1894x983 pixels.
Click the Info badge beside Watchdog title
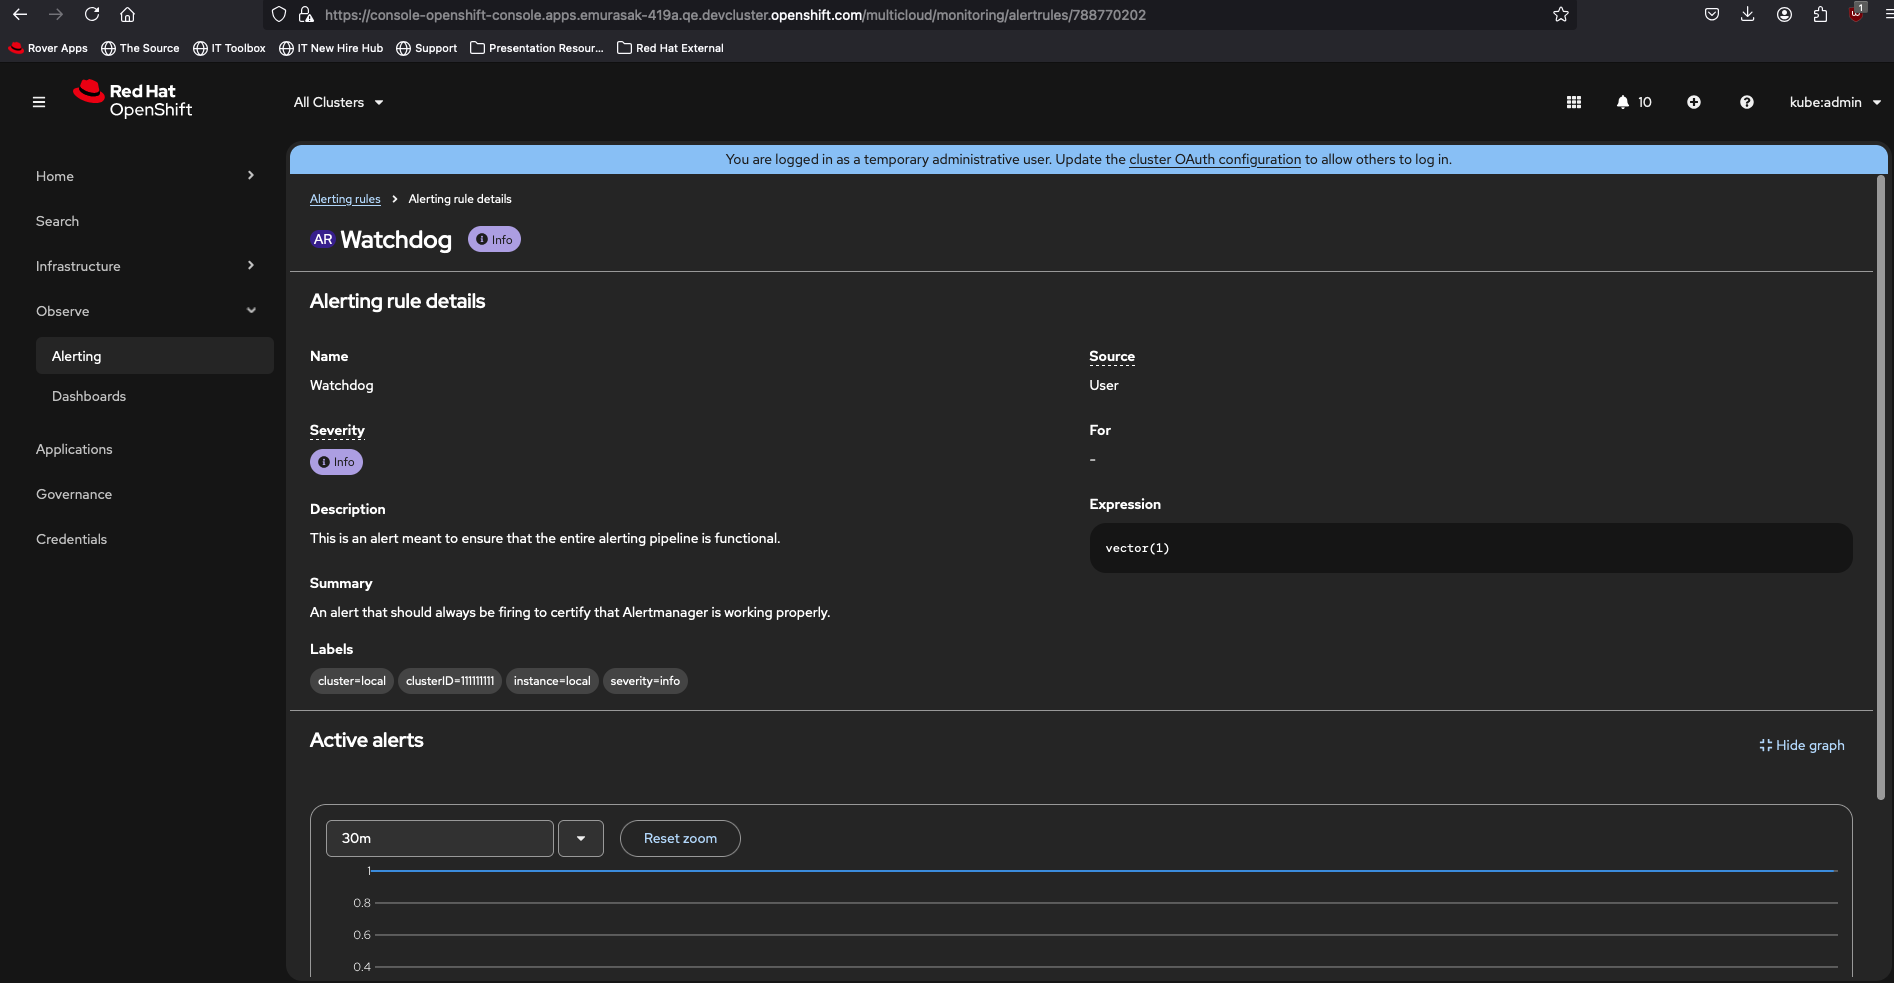click(x=494, y=240)
